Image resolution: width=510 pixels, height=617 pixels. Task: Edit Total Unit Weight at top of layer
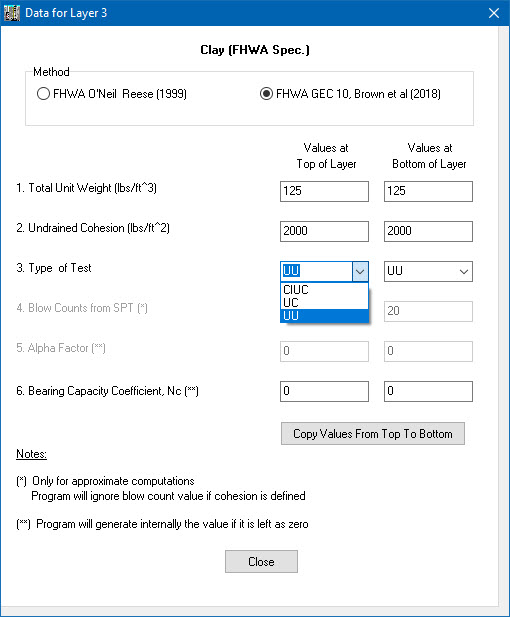pos(324,191)
